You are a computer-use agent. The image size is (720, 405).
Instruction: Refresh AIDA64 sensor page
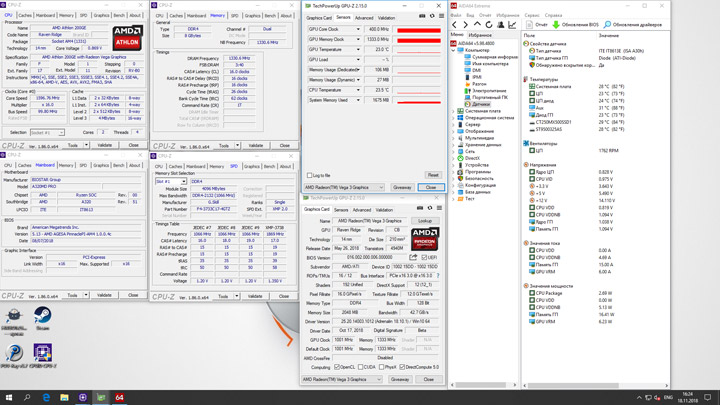[489, 25]
